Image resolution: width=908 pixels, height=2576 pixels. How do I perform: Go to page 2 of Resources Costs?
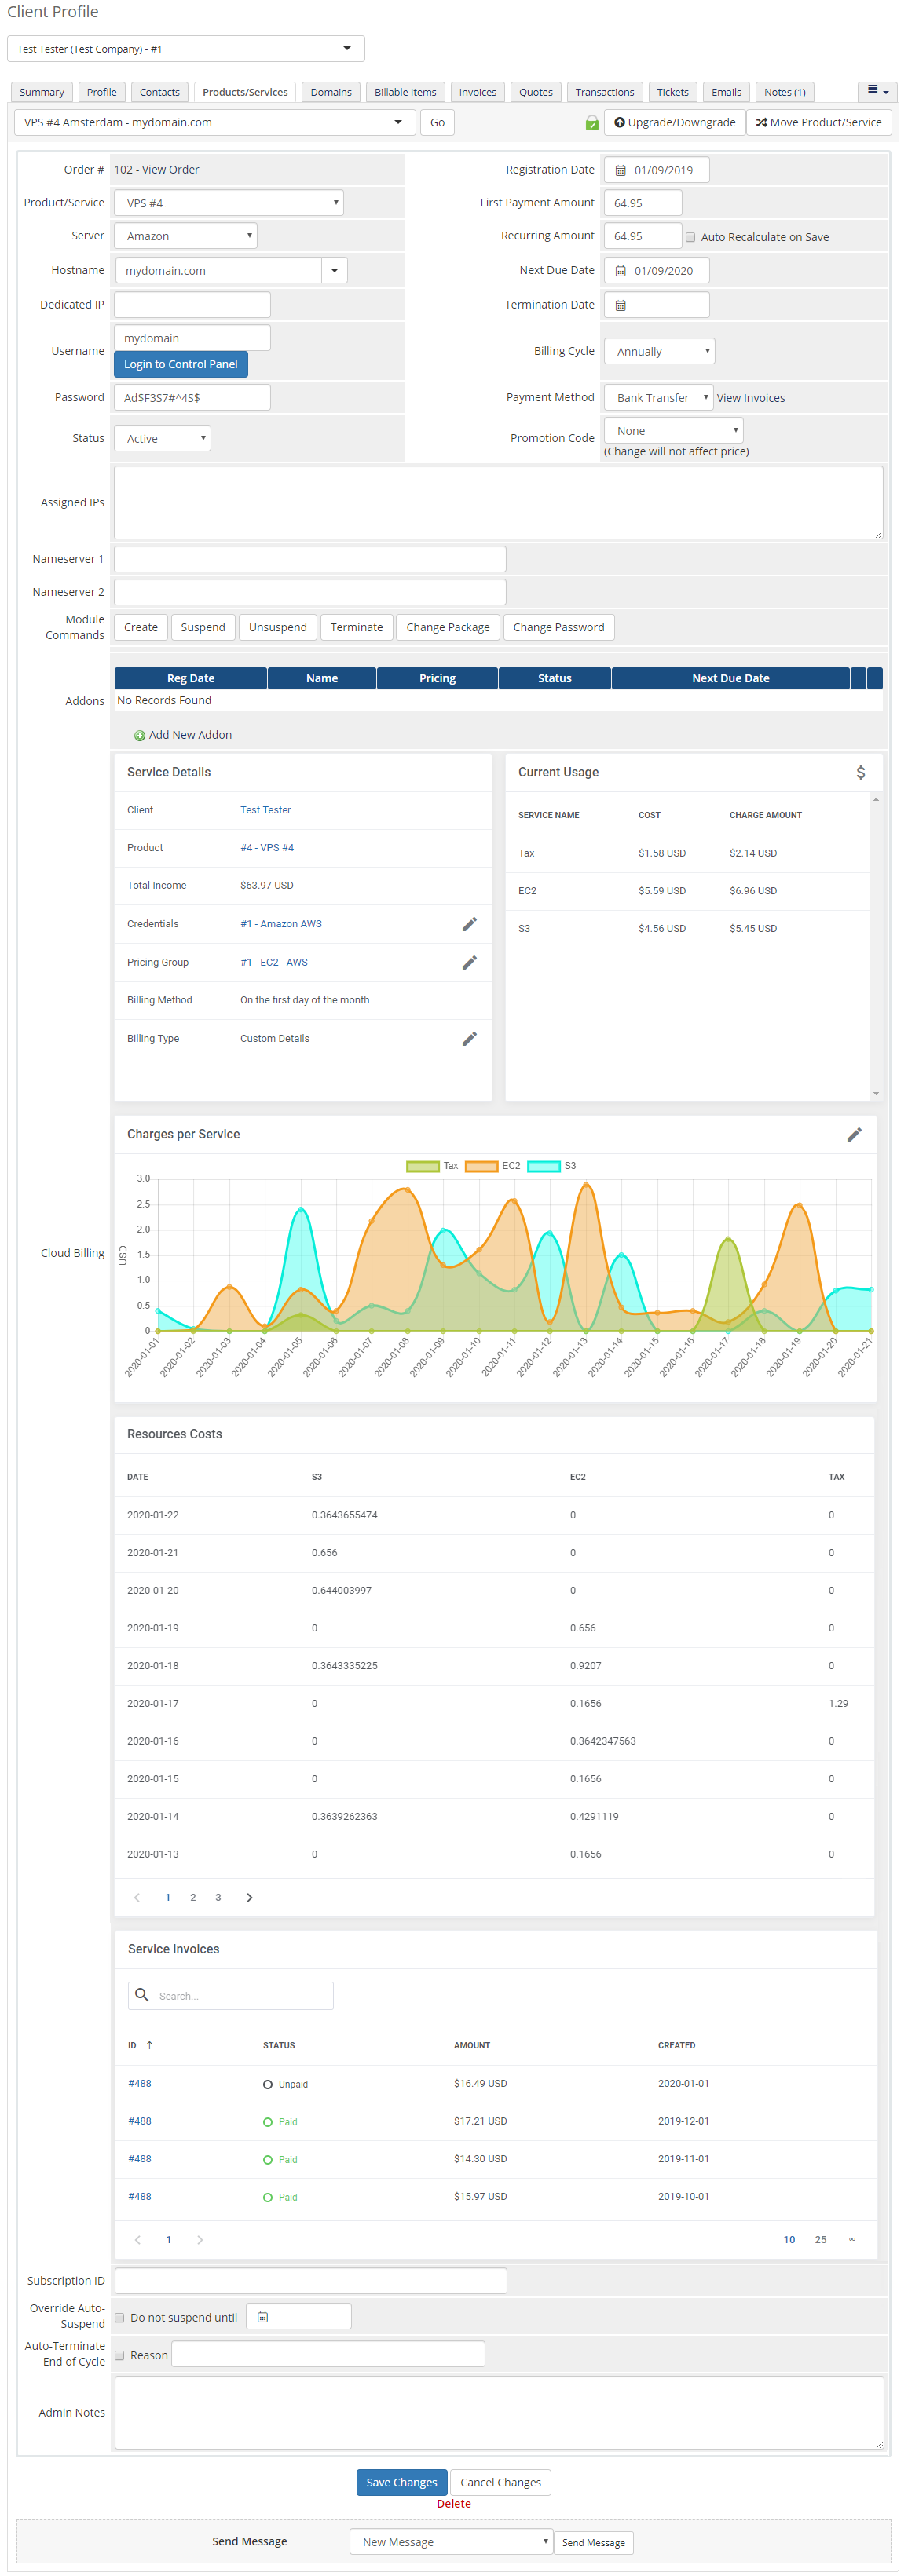pyautogui.click(x=193, y=1897)
